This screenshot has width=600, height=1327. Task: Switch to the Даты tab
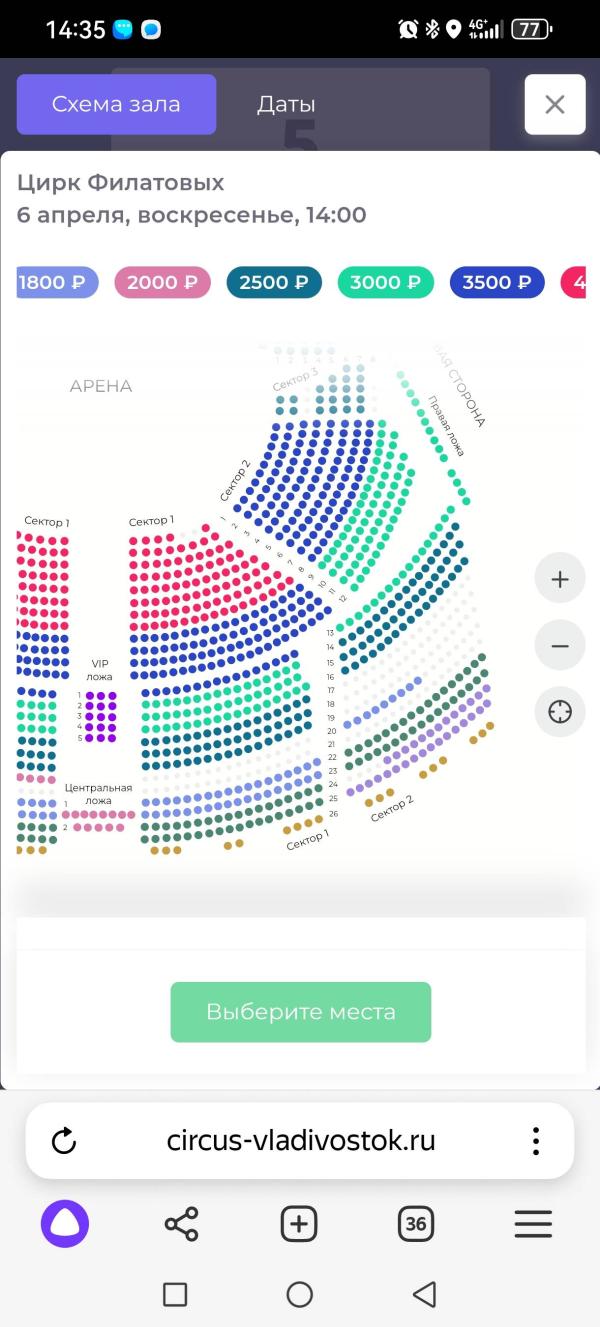click(x=286, y=104)
